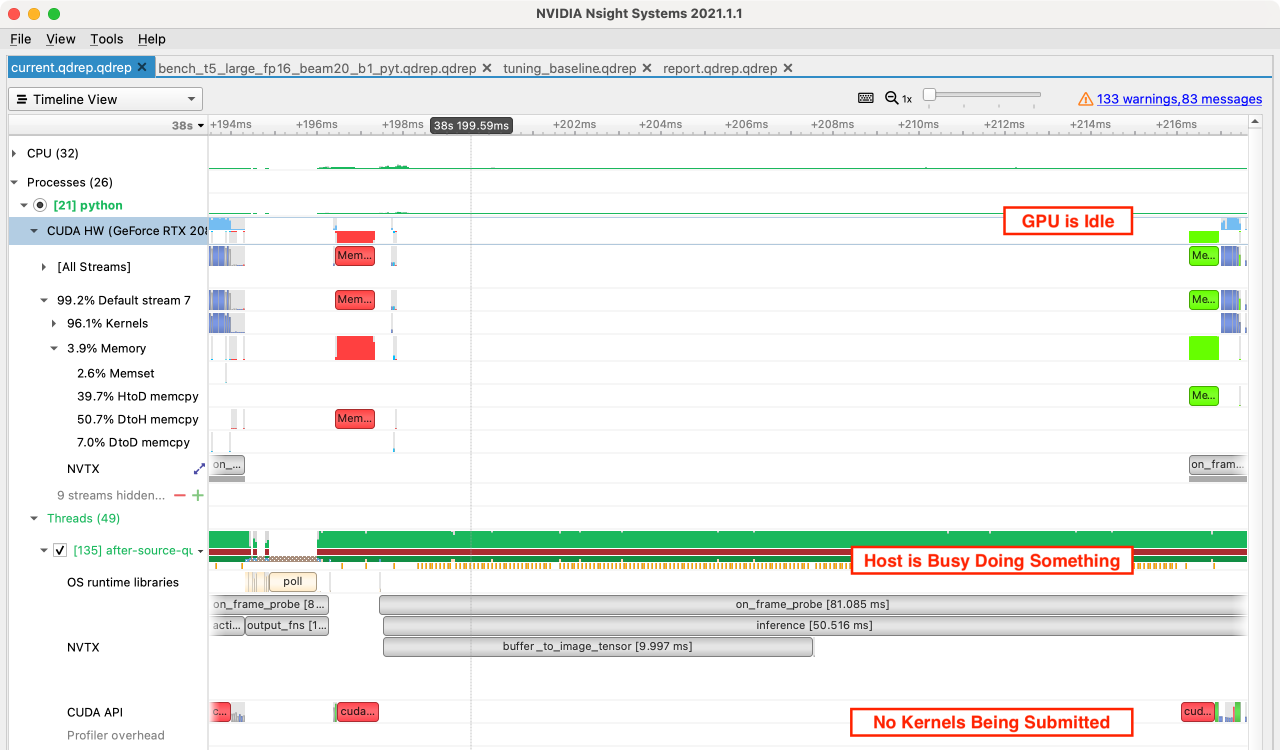Click the orange warning triangle icon
Image resolution: width=1280 pixels, height=750 pixels.
(x=1085, y=99)
